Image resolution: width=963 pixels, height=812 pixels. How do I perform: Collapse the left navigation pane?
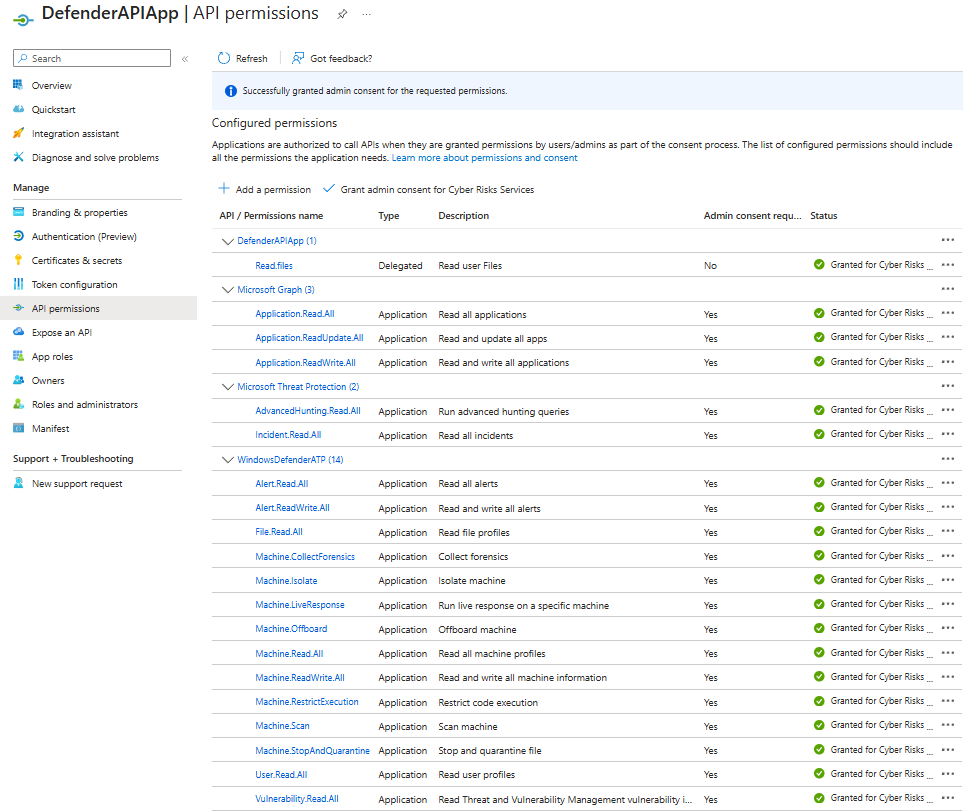(185, 58)
